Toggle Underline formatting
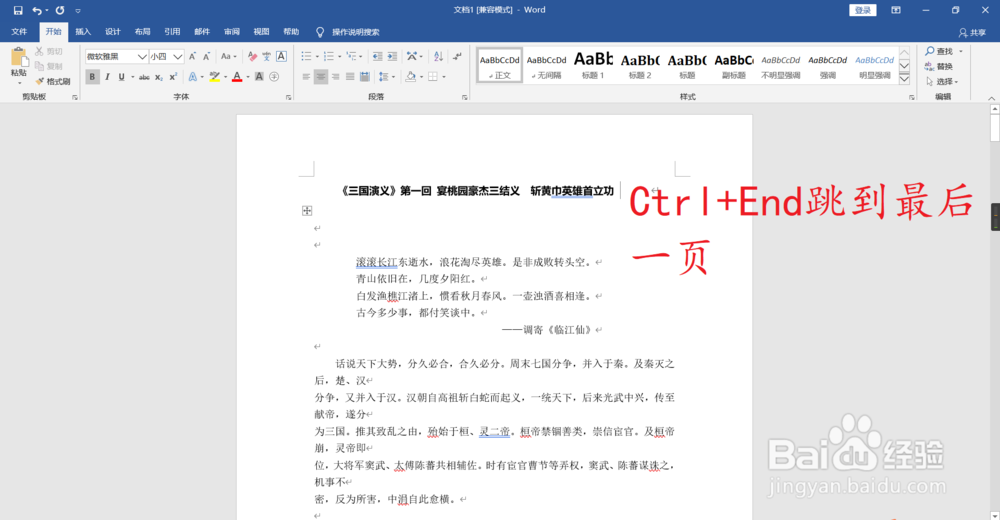This screenshot has width=1000, height=520. (121, 77)
